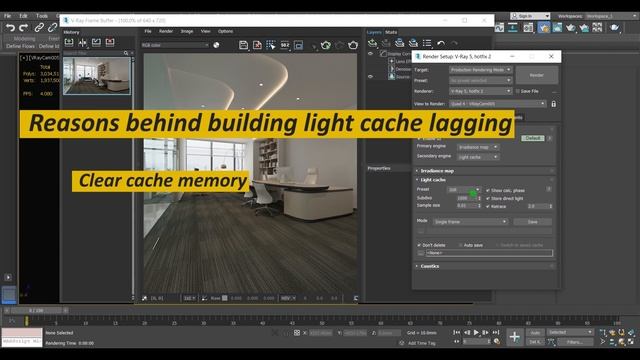
Task: Open Renderer dropdown in Render Setup
Action: (x=480, y=91)
